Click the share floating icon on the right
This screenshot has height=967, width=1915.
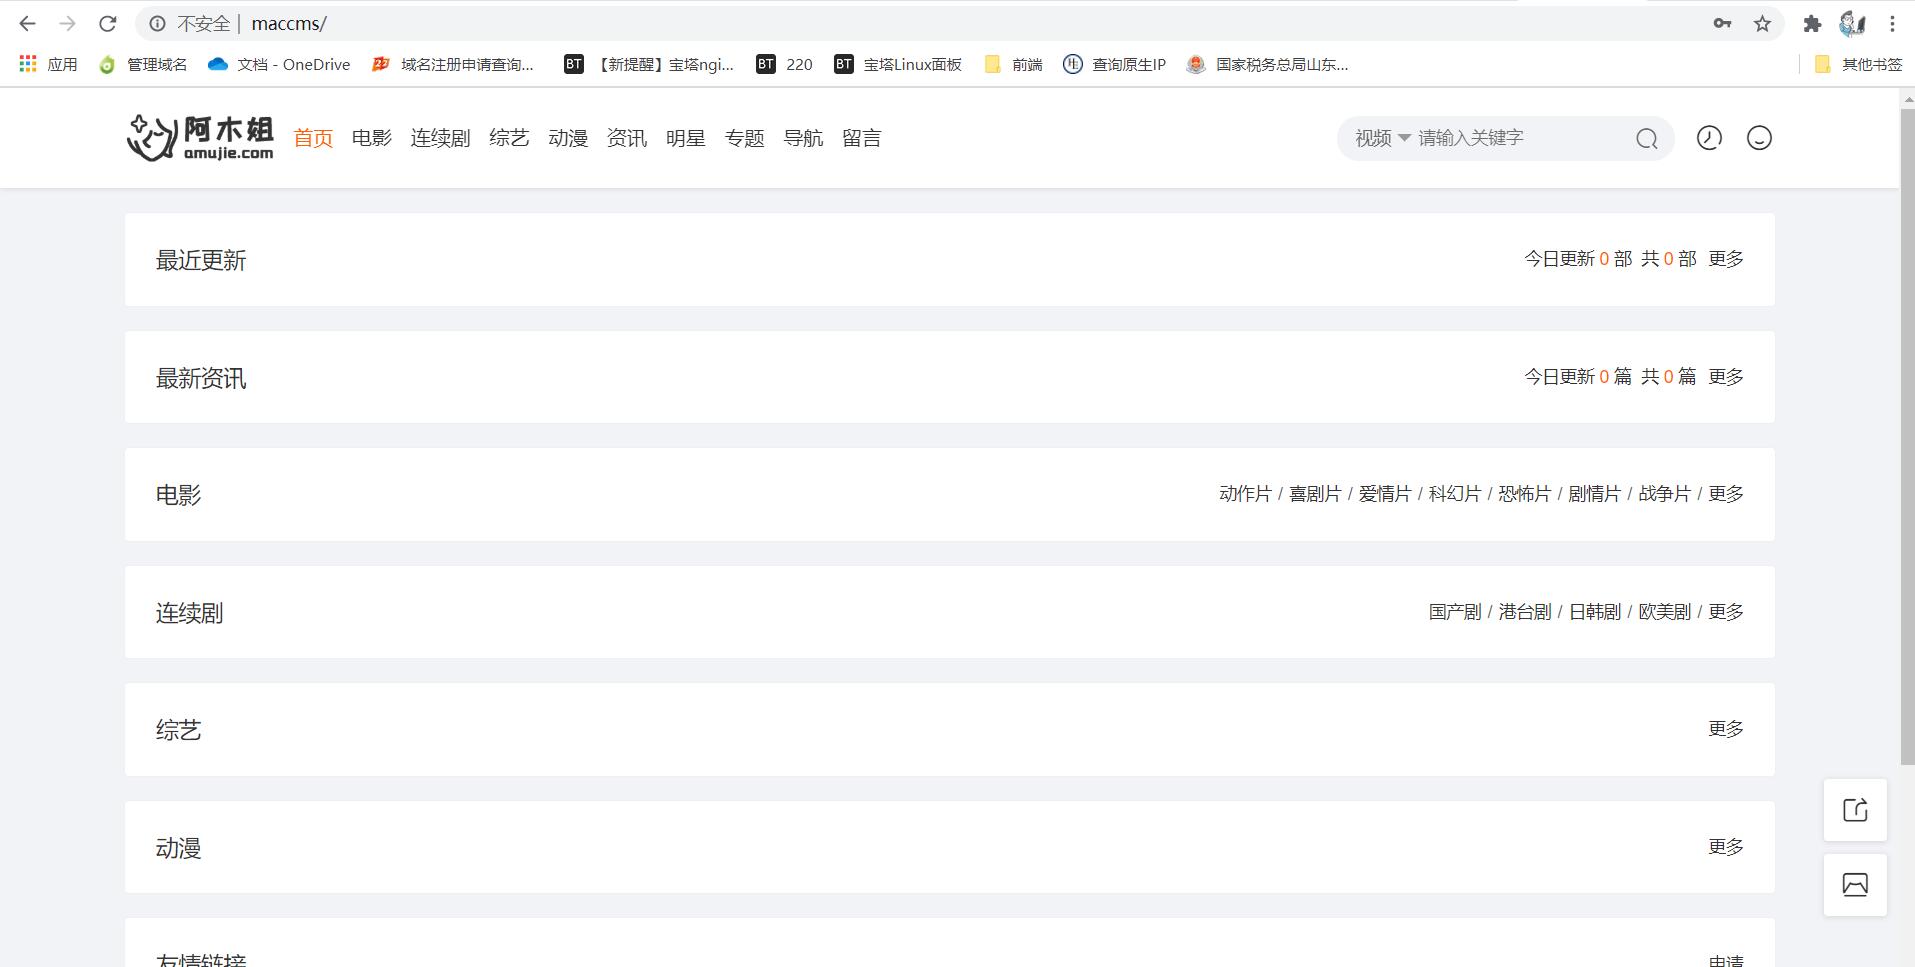tap(1854, 809)
